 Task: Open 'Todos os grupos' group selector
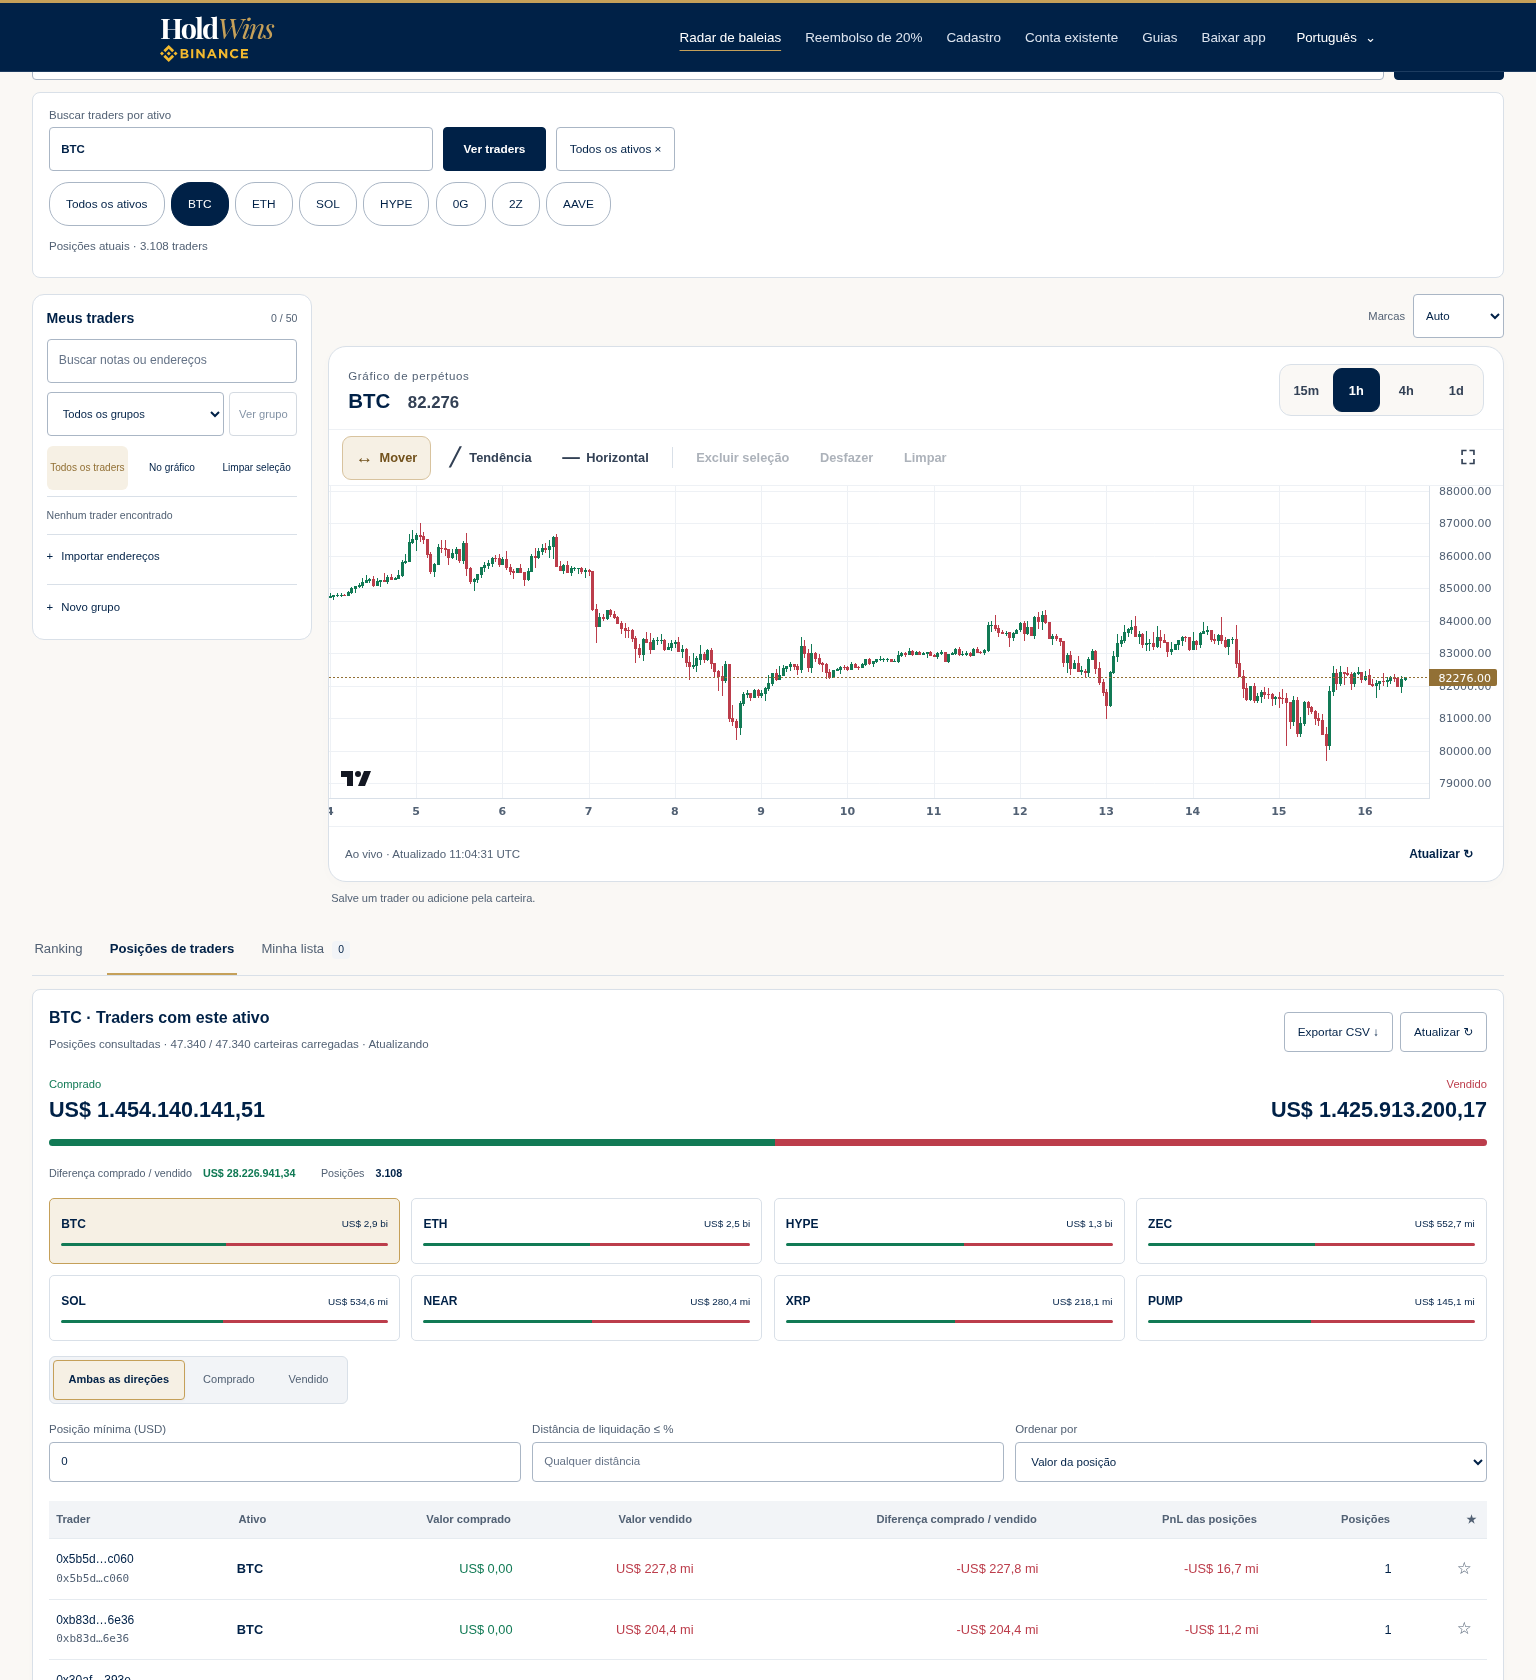135,414
